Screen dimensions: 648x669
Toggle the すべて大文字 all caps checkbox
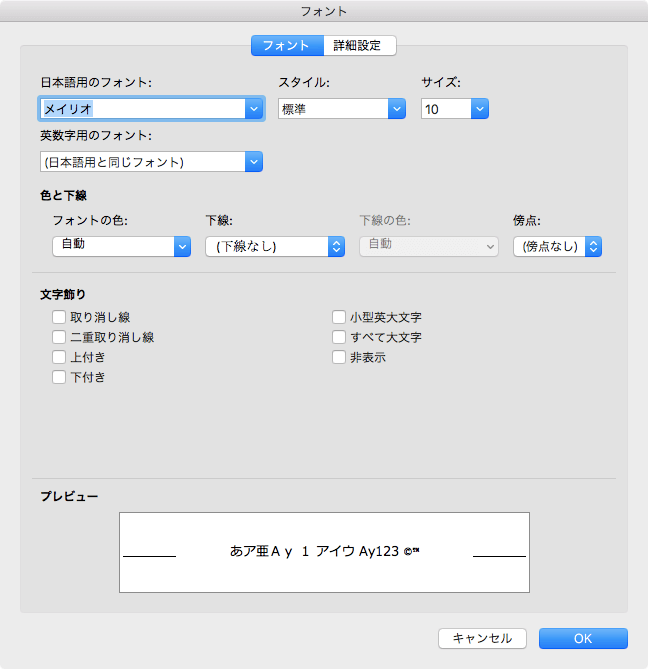pos(339,338)
